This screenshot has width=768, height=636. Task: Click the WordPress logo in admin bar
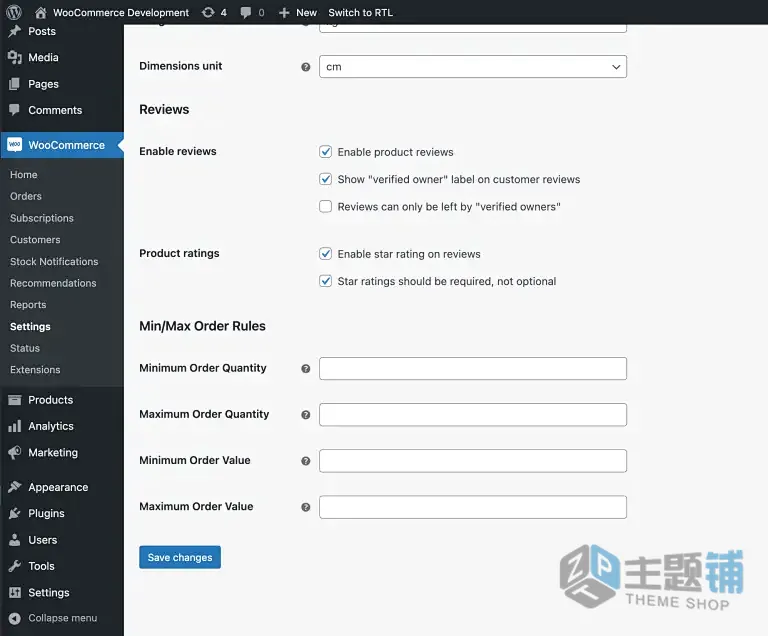click(x=14, y=12)
